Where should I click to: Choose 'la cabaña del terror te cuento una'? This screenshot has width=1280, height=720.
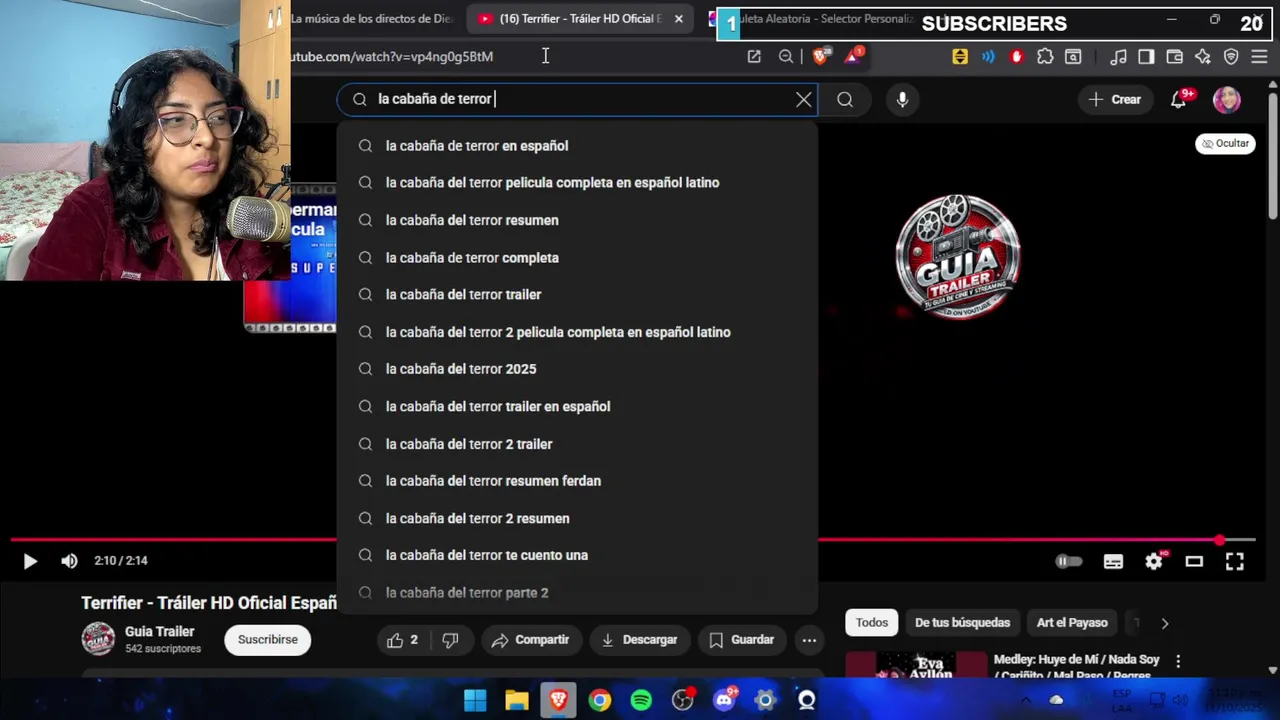coord(577,555)
